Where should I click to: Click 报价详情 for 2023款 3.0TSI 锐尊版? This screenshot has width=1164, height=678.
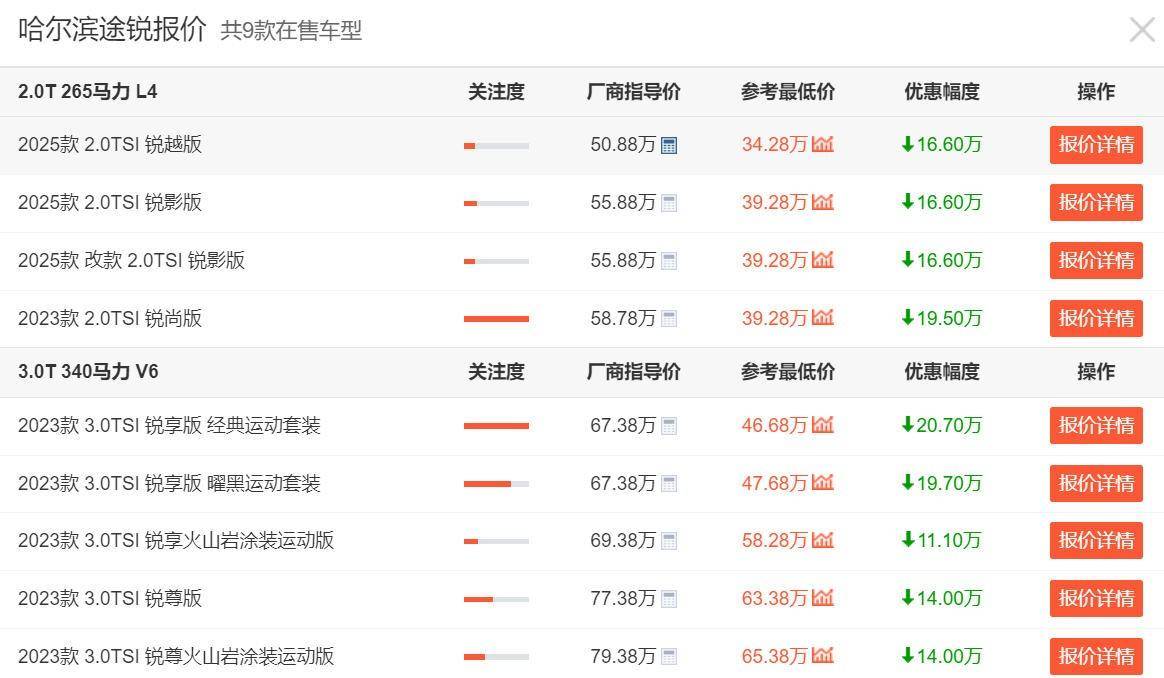[x=1096, y=599]
